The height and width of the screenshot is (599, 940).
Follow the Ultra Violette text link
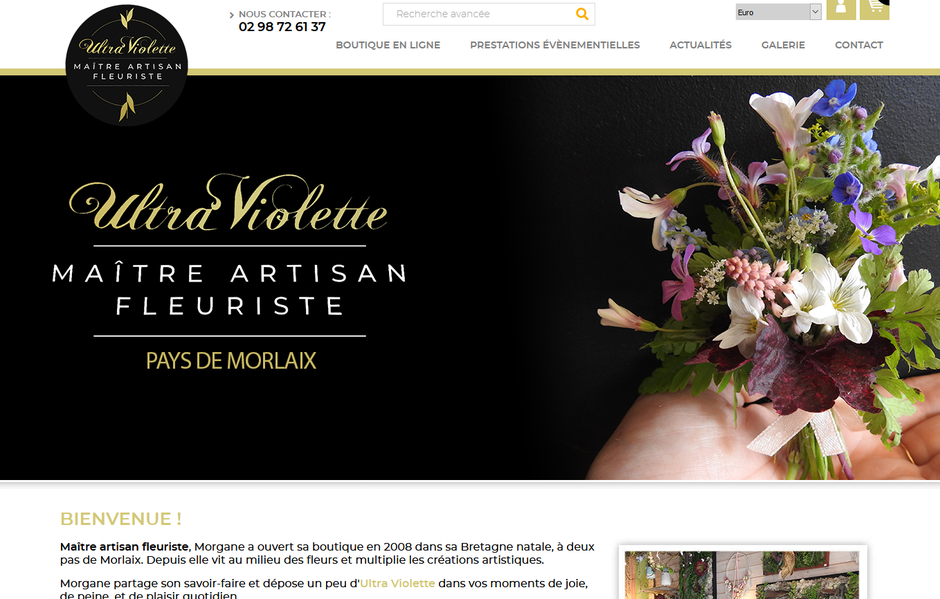pyautogui.click(x=397, y=583)
